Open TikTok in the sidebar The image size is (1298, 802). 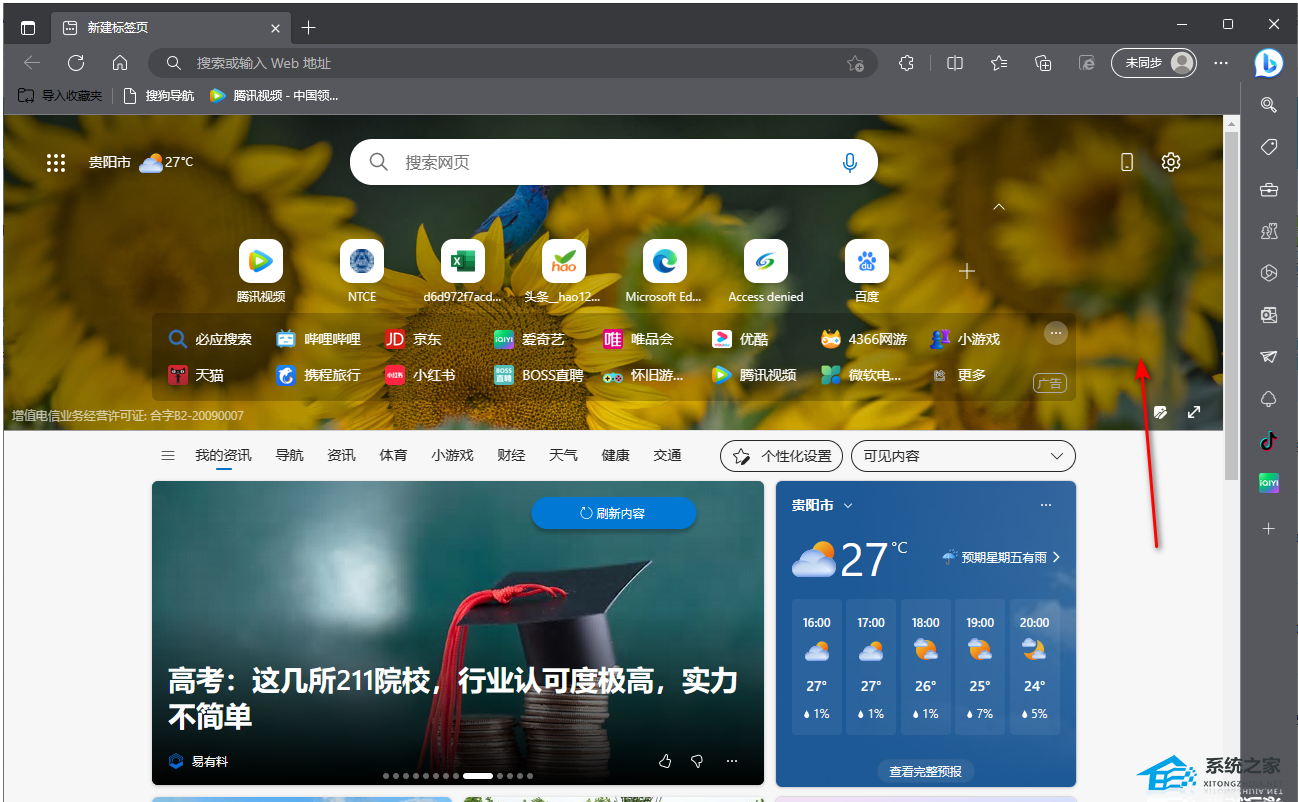[1269, 441]
